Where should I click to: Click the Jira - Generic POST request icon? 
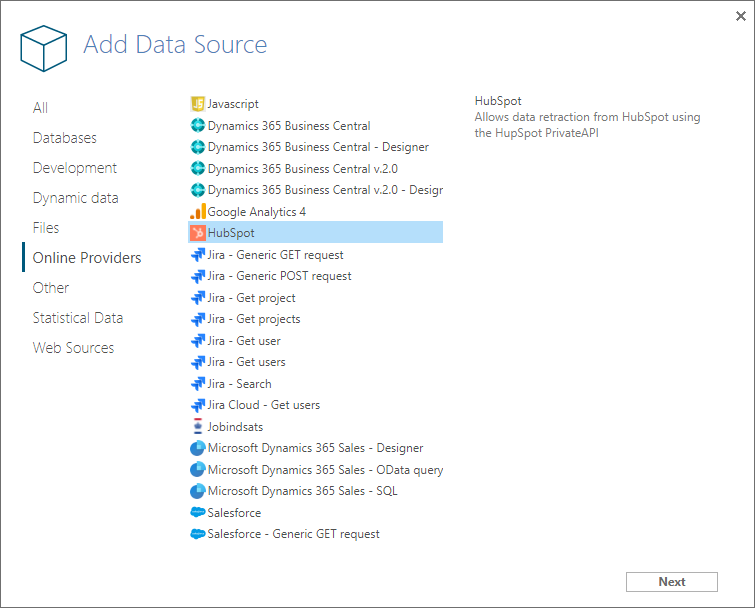197,276
